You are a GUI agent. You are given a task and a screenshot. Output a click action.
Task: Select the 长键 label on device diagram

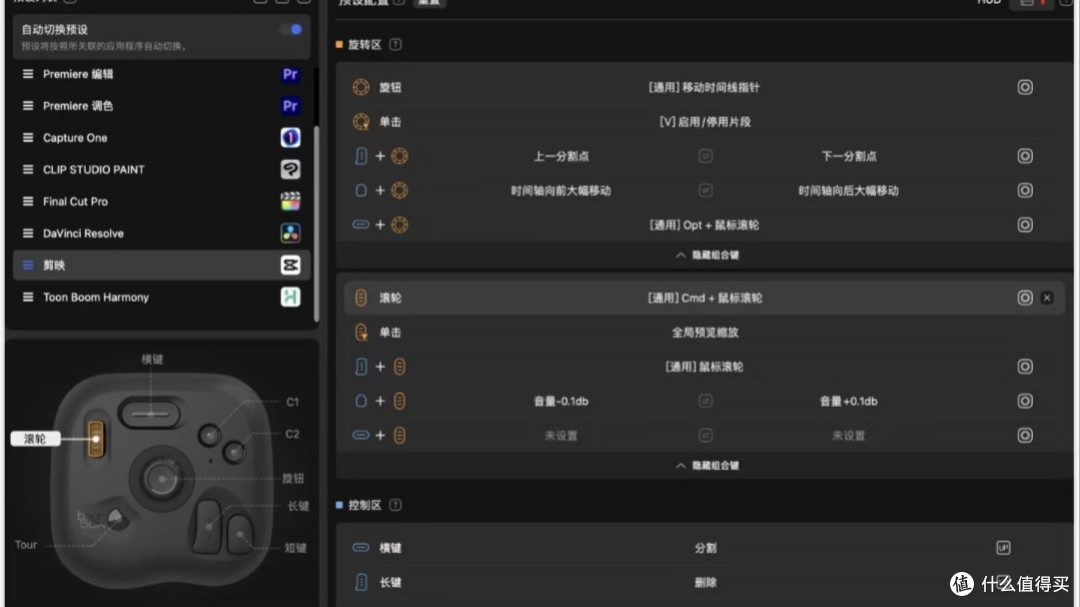click(298, 506)
